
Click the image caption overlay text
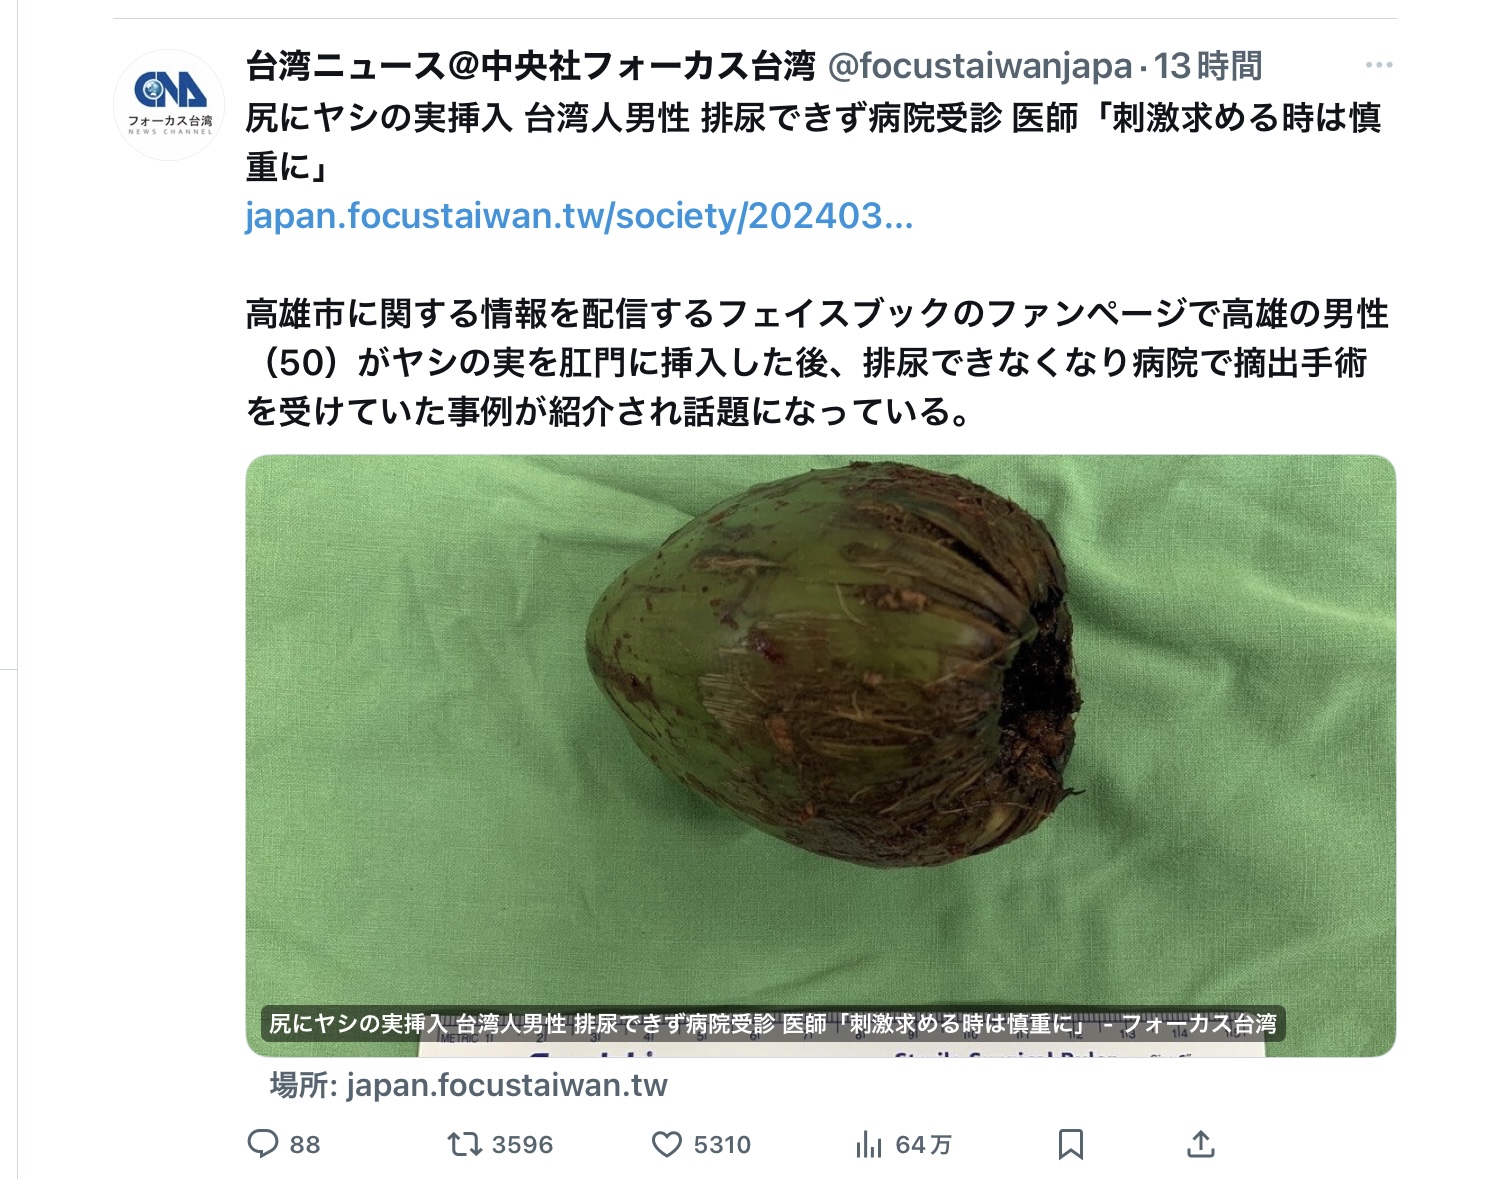(x=773, y=1024)
